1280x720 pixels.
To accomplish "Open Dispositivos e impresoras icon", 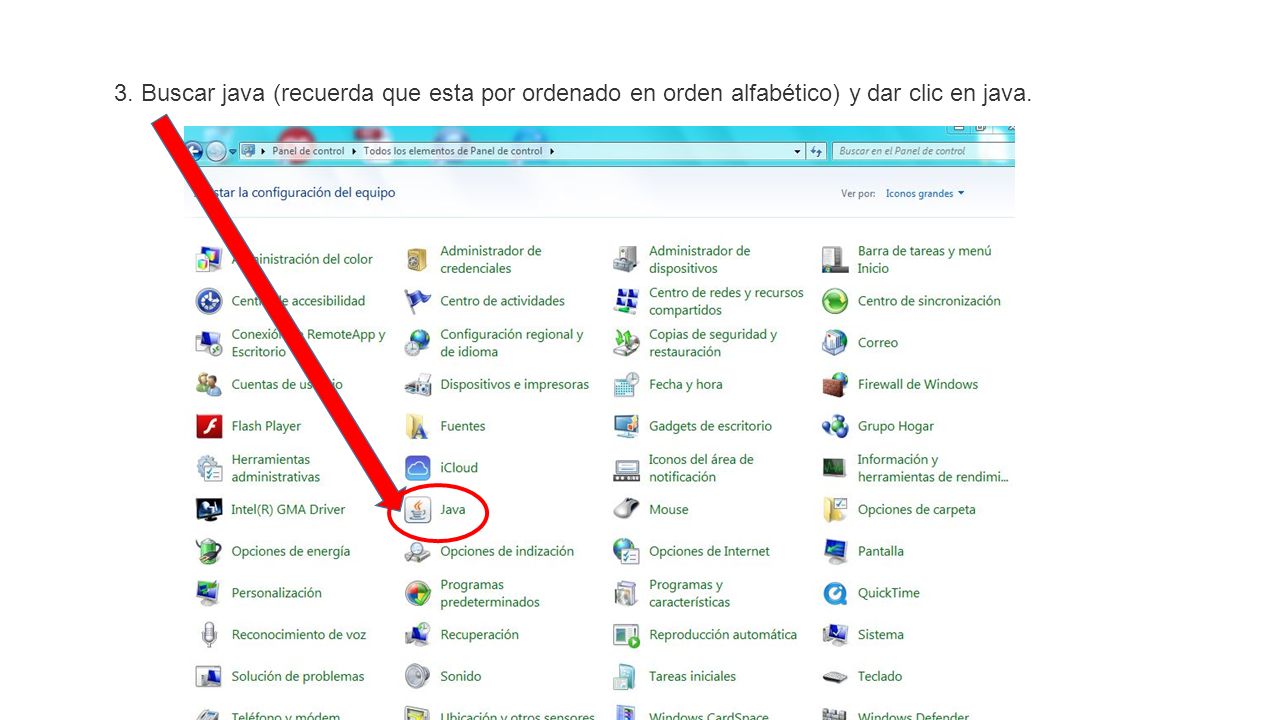I will coord(418,385).
